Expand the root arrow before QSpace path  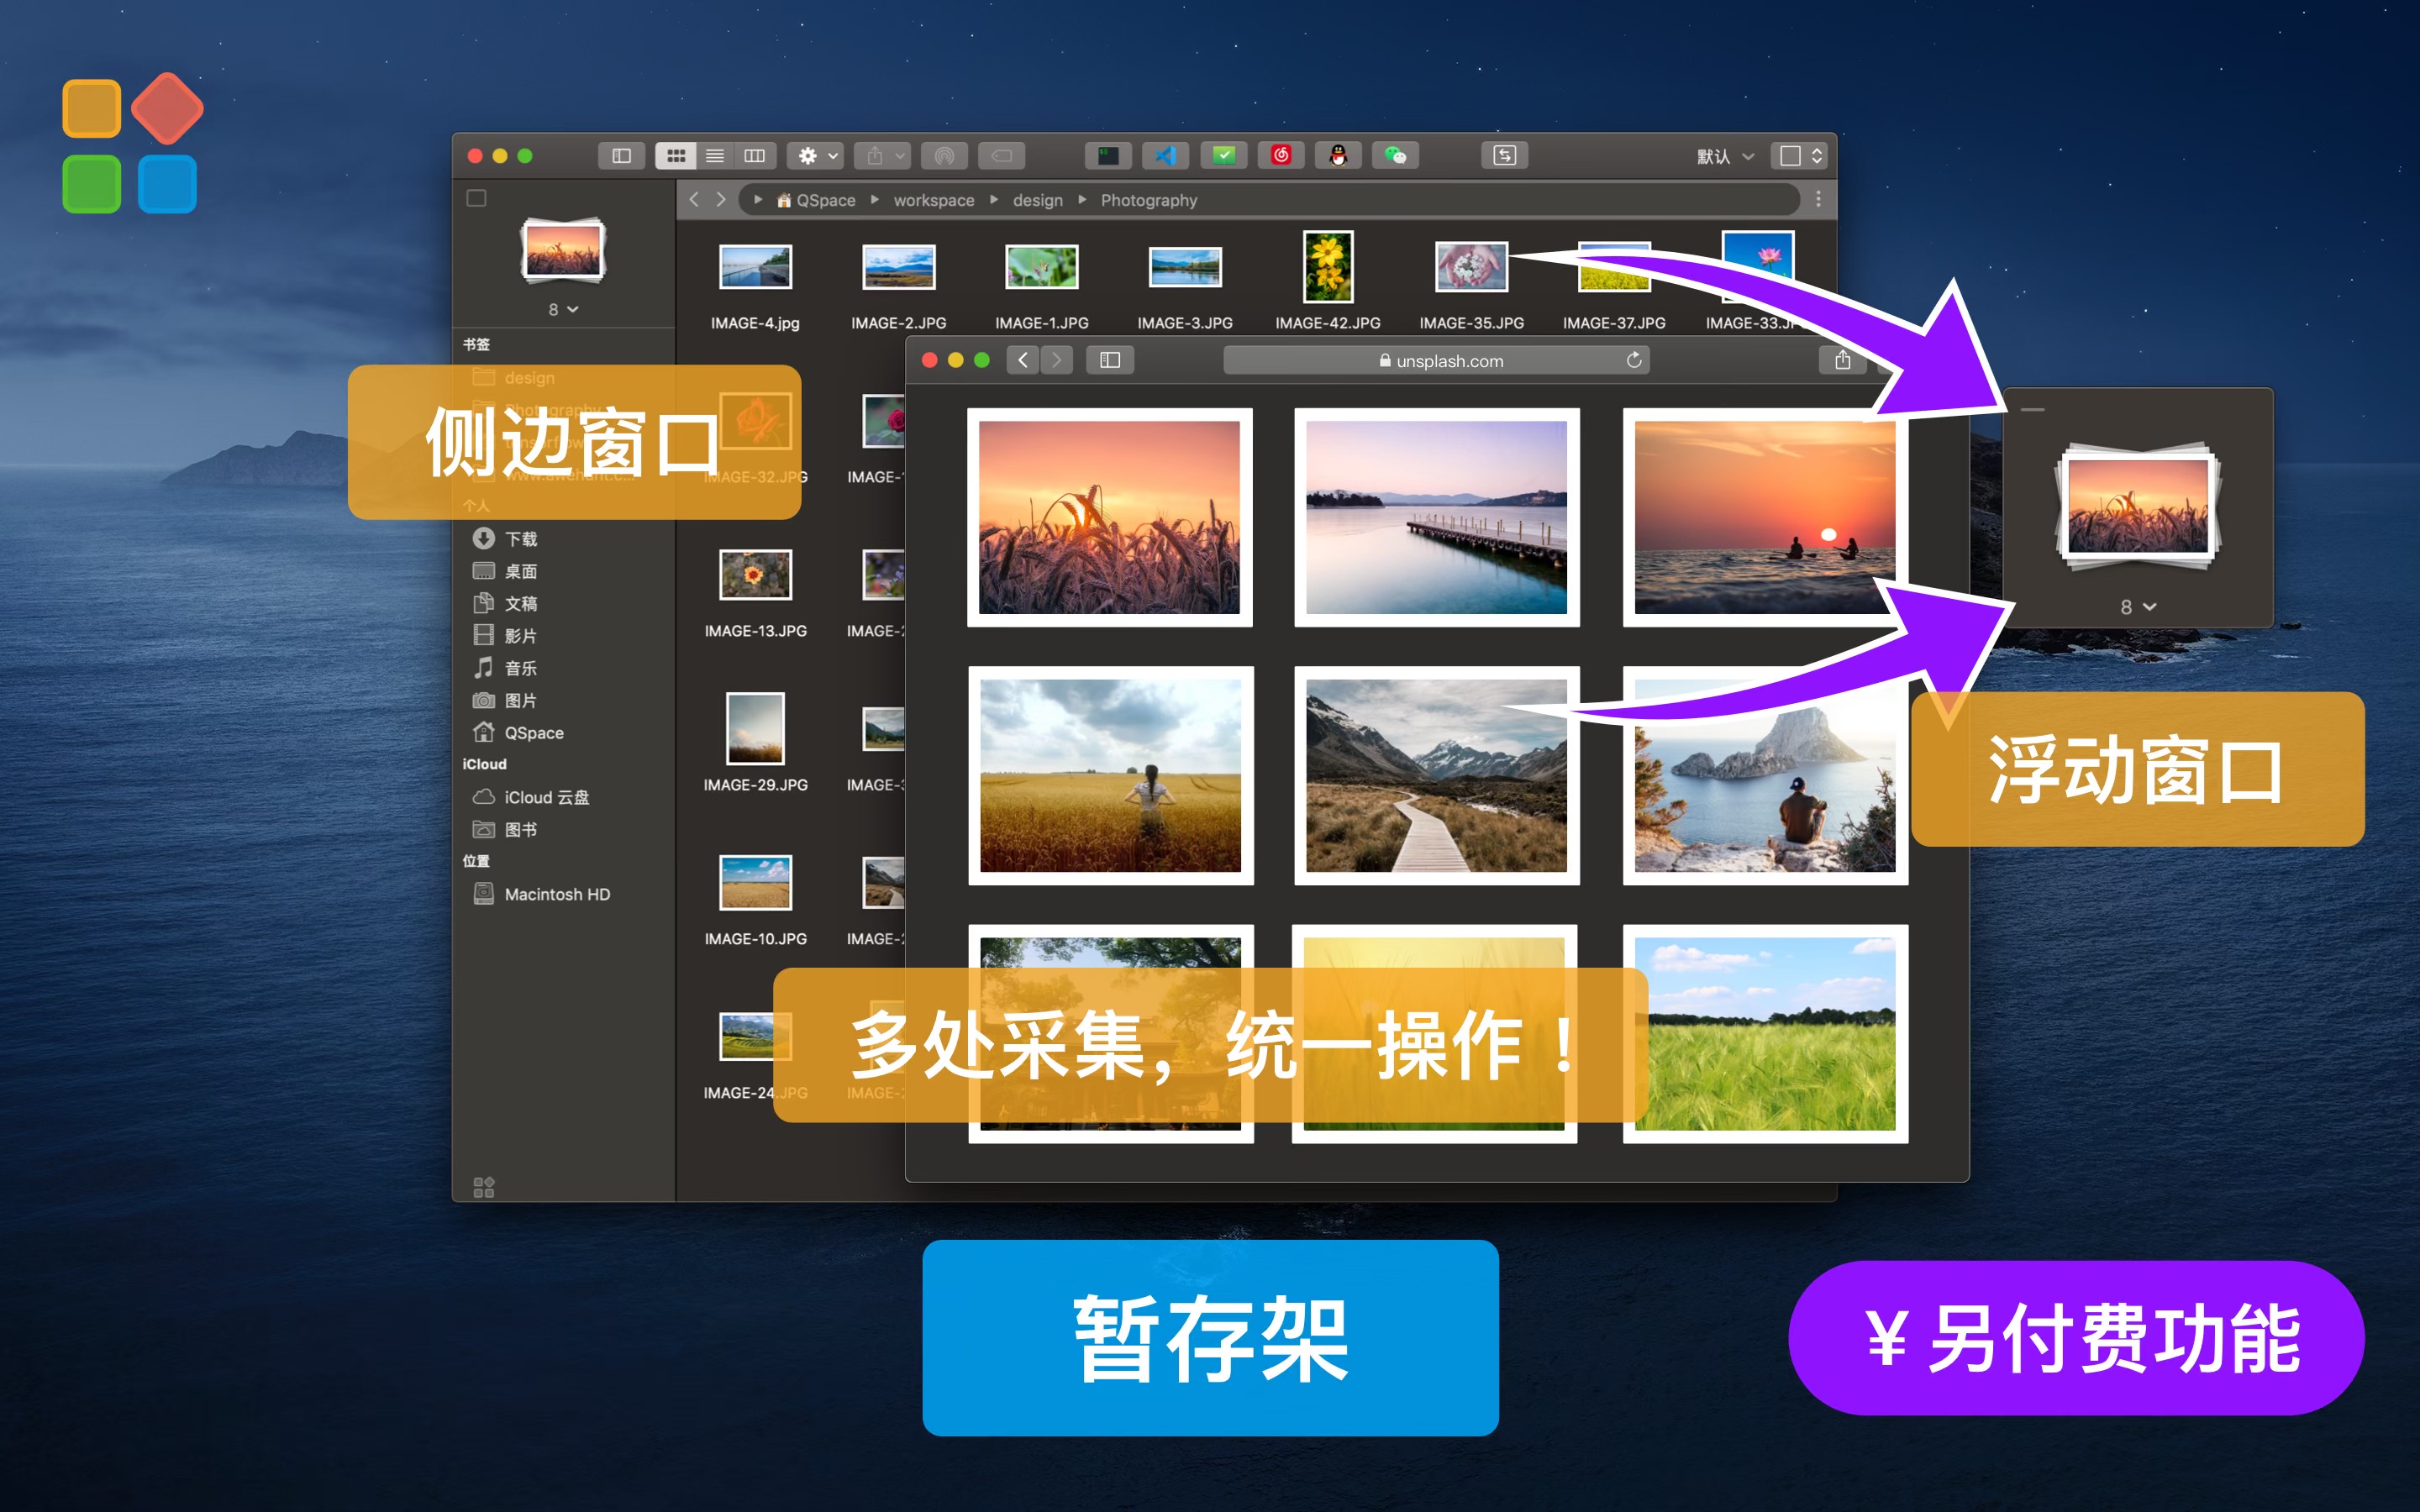pos(758,200)
